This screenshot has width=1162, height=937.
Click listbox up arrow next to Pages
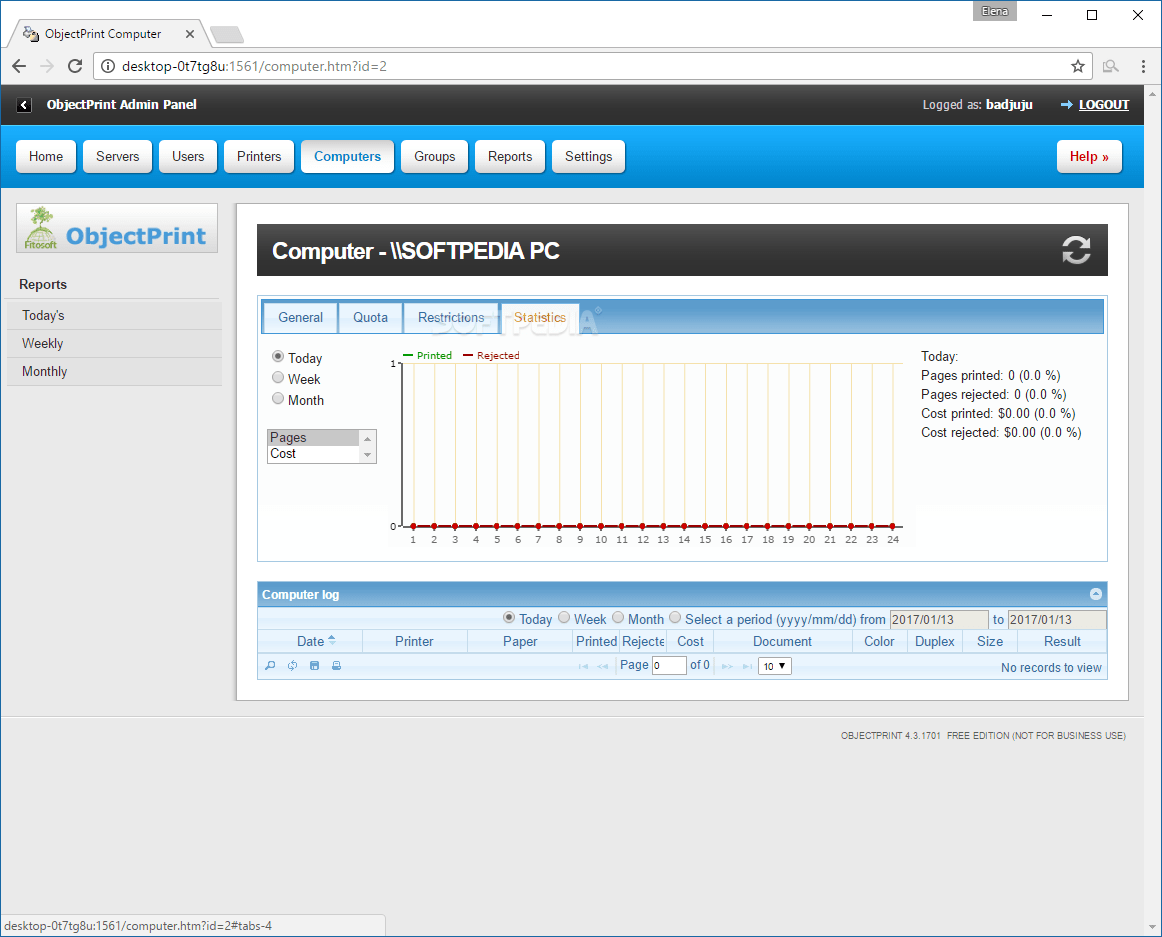pos(368,438)
